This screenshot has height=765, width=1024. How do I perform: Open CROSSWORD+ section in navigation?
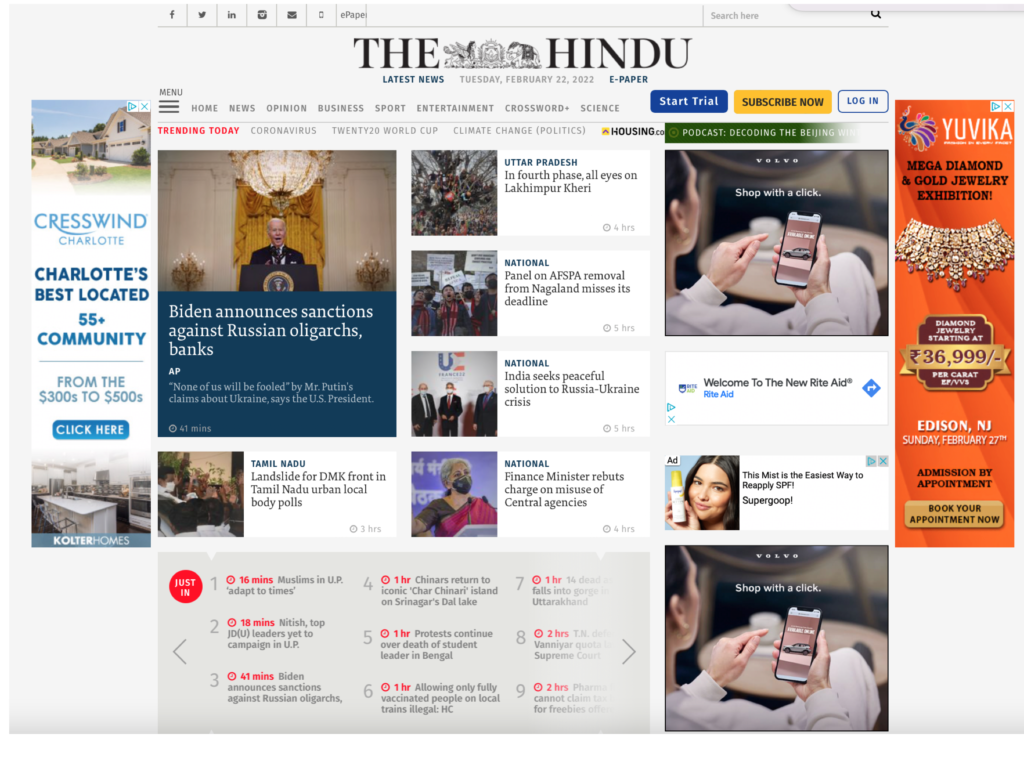(537, 108)
